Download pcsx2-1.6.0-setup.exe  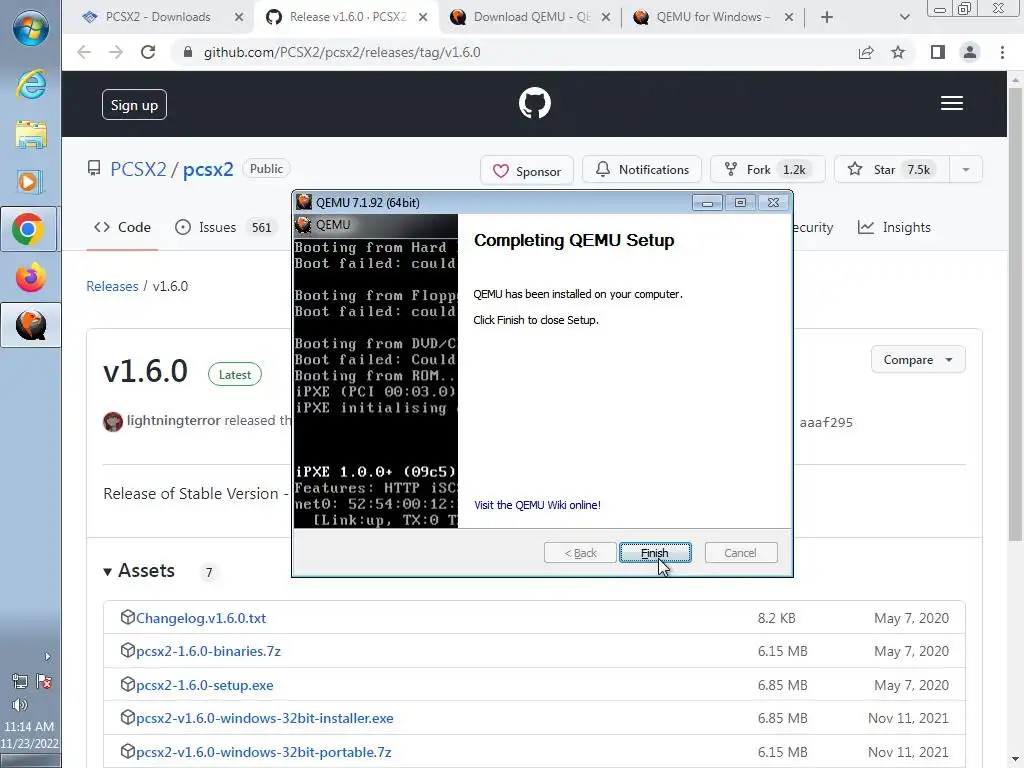click(204, 685)
